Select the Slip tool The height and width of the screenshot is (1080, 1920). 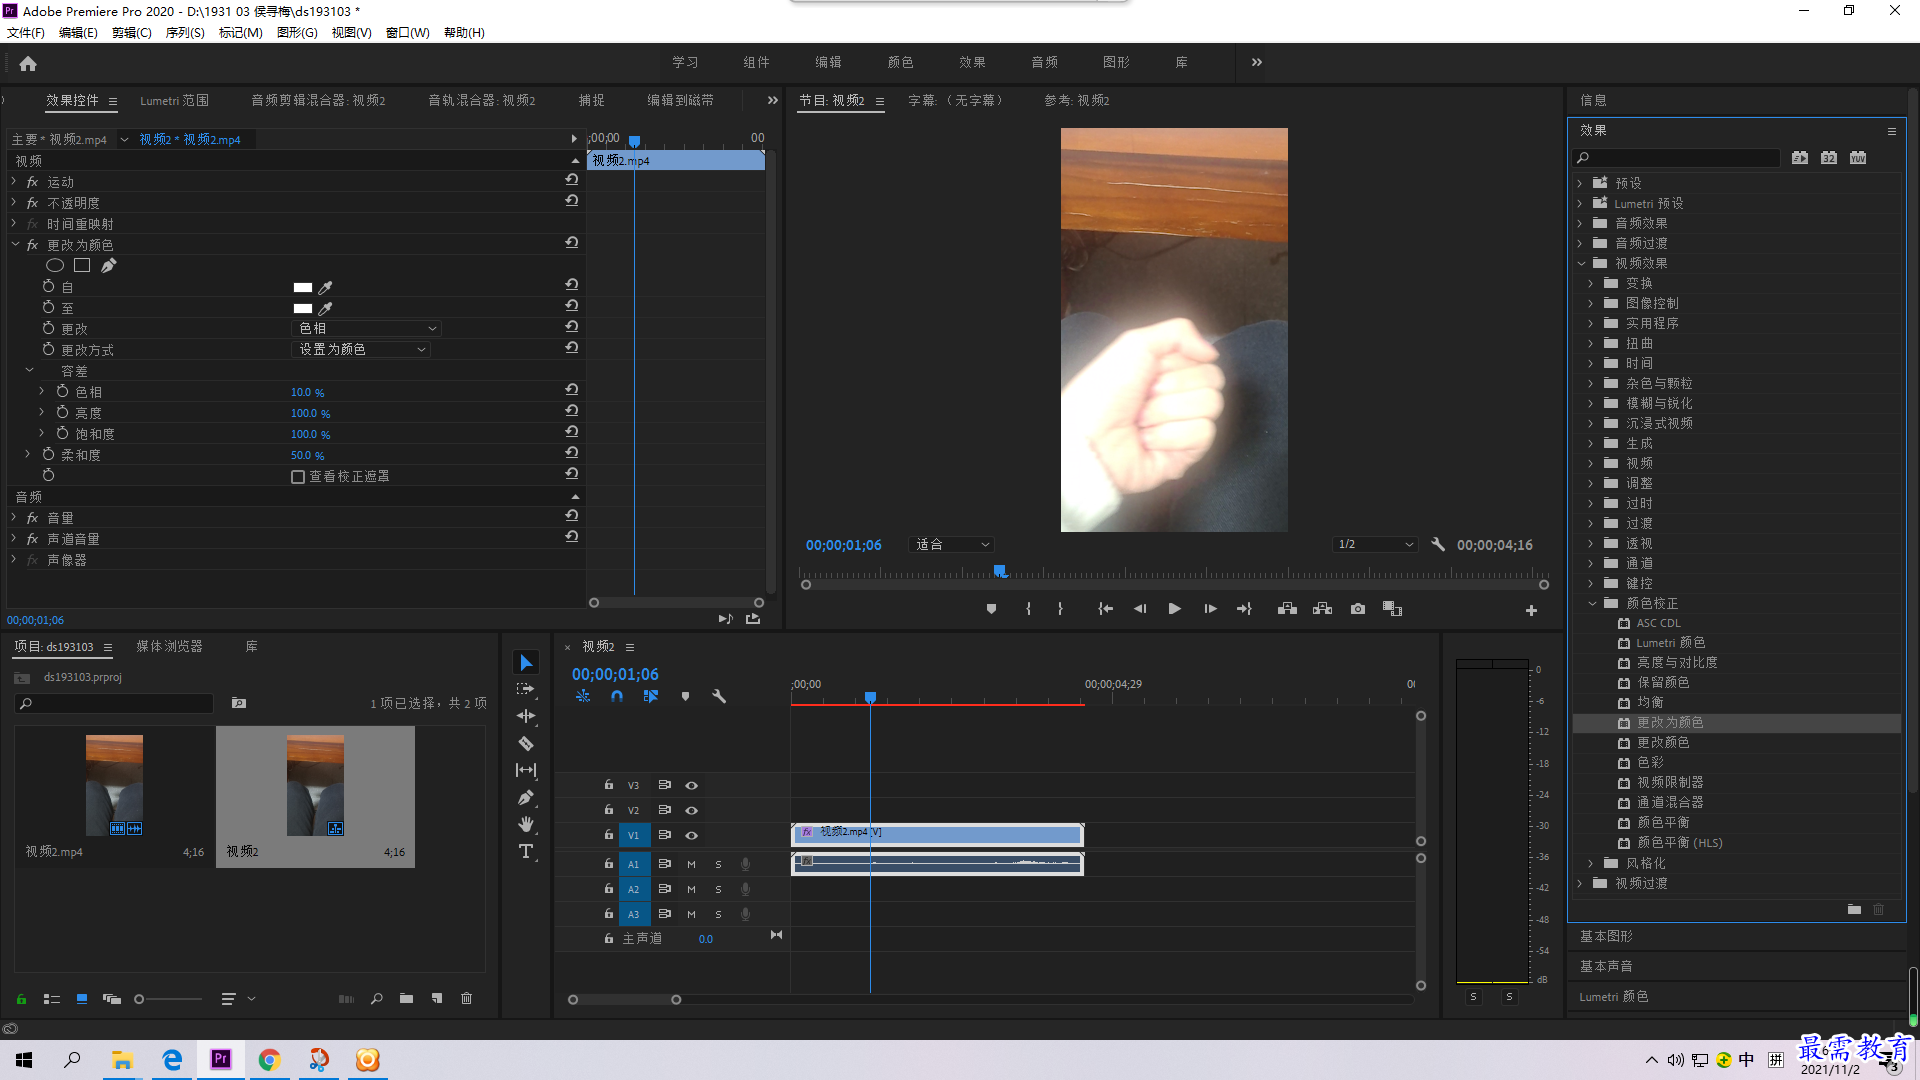point(526,770)
